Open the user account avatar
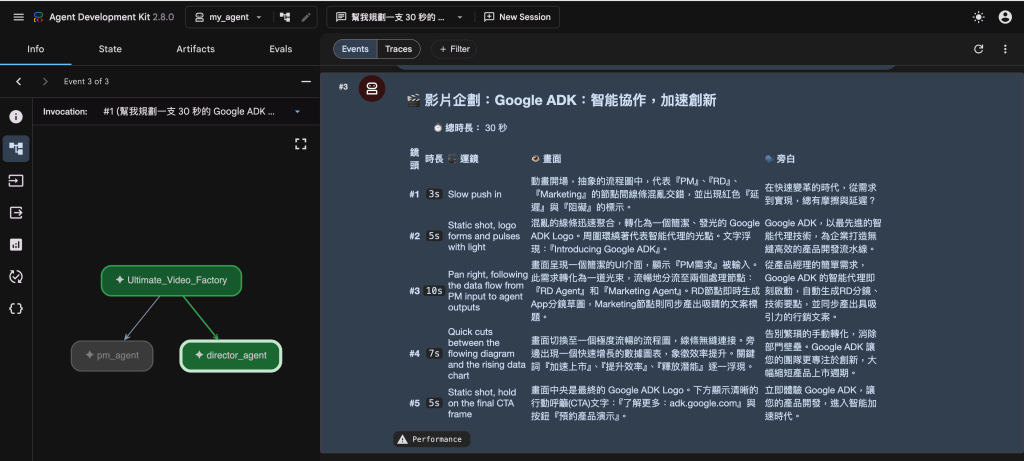This screenshot has width=1024, height=461. point(1005,18)
